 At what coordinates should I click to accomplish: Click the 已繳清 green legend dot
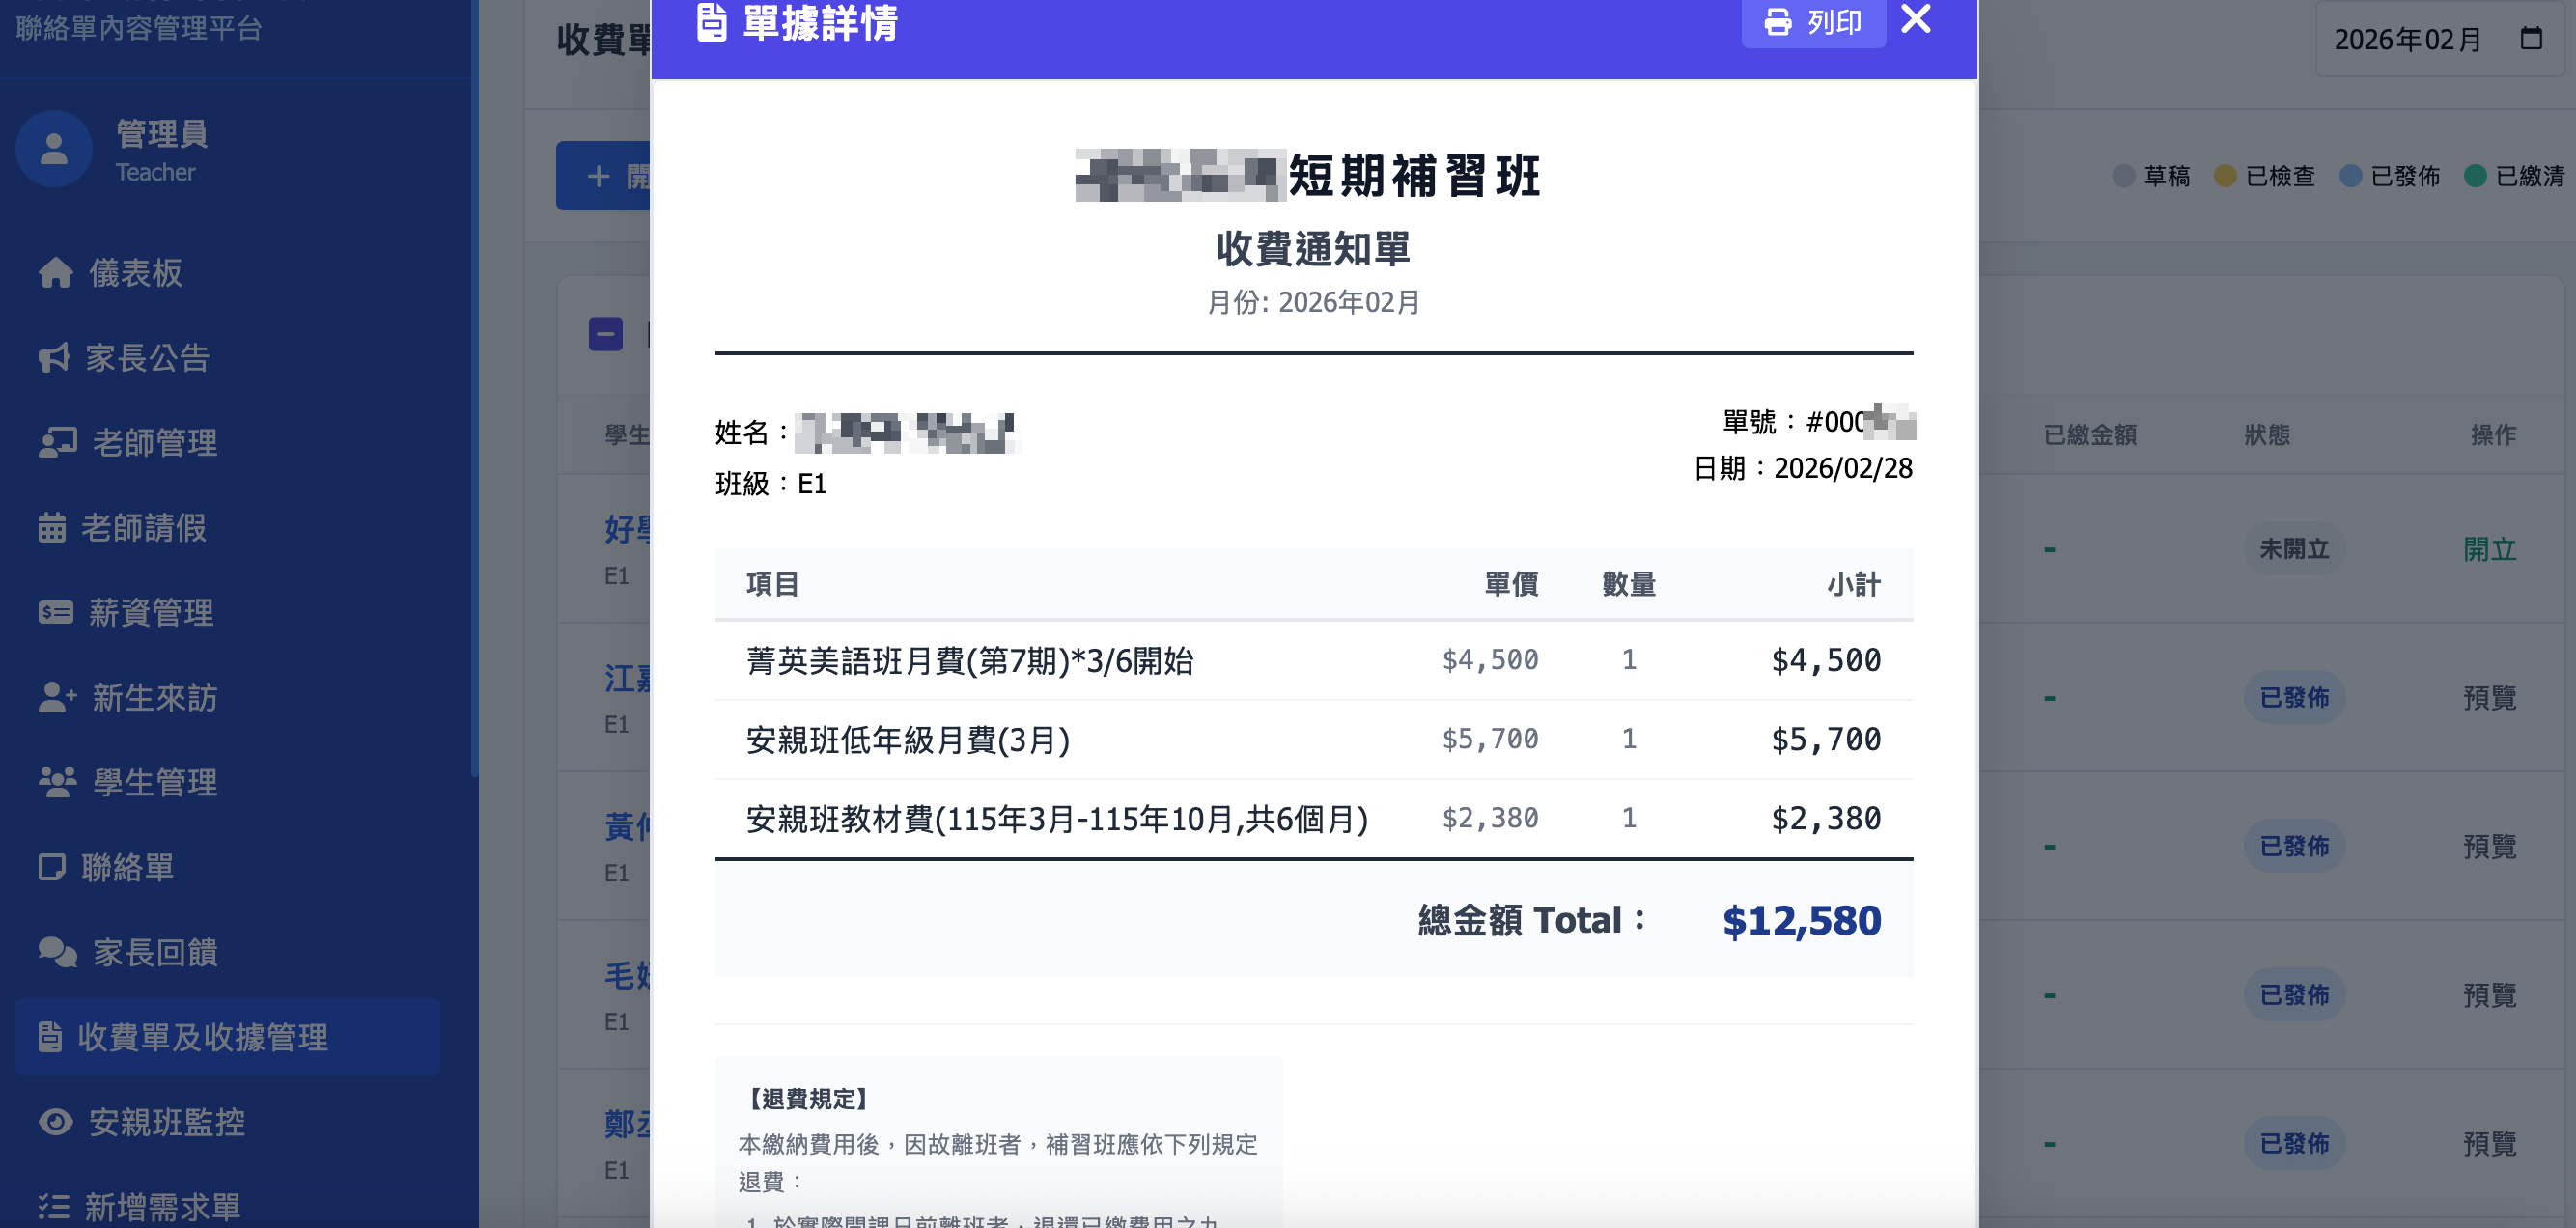coord(2475,176)
